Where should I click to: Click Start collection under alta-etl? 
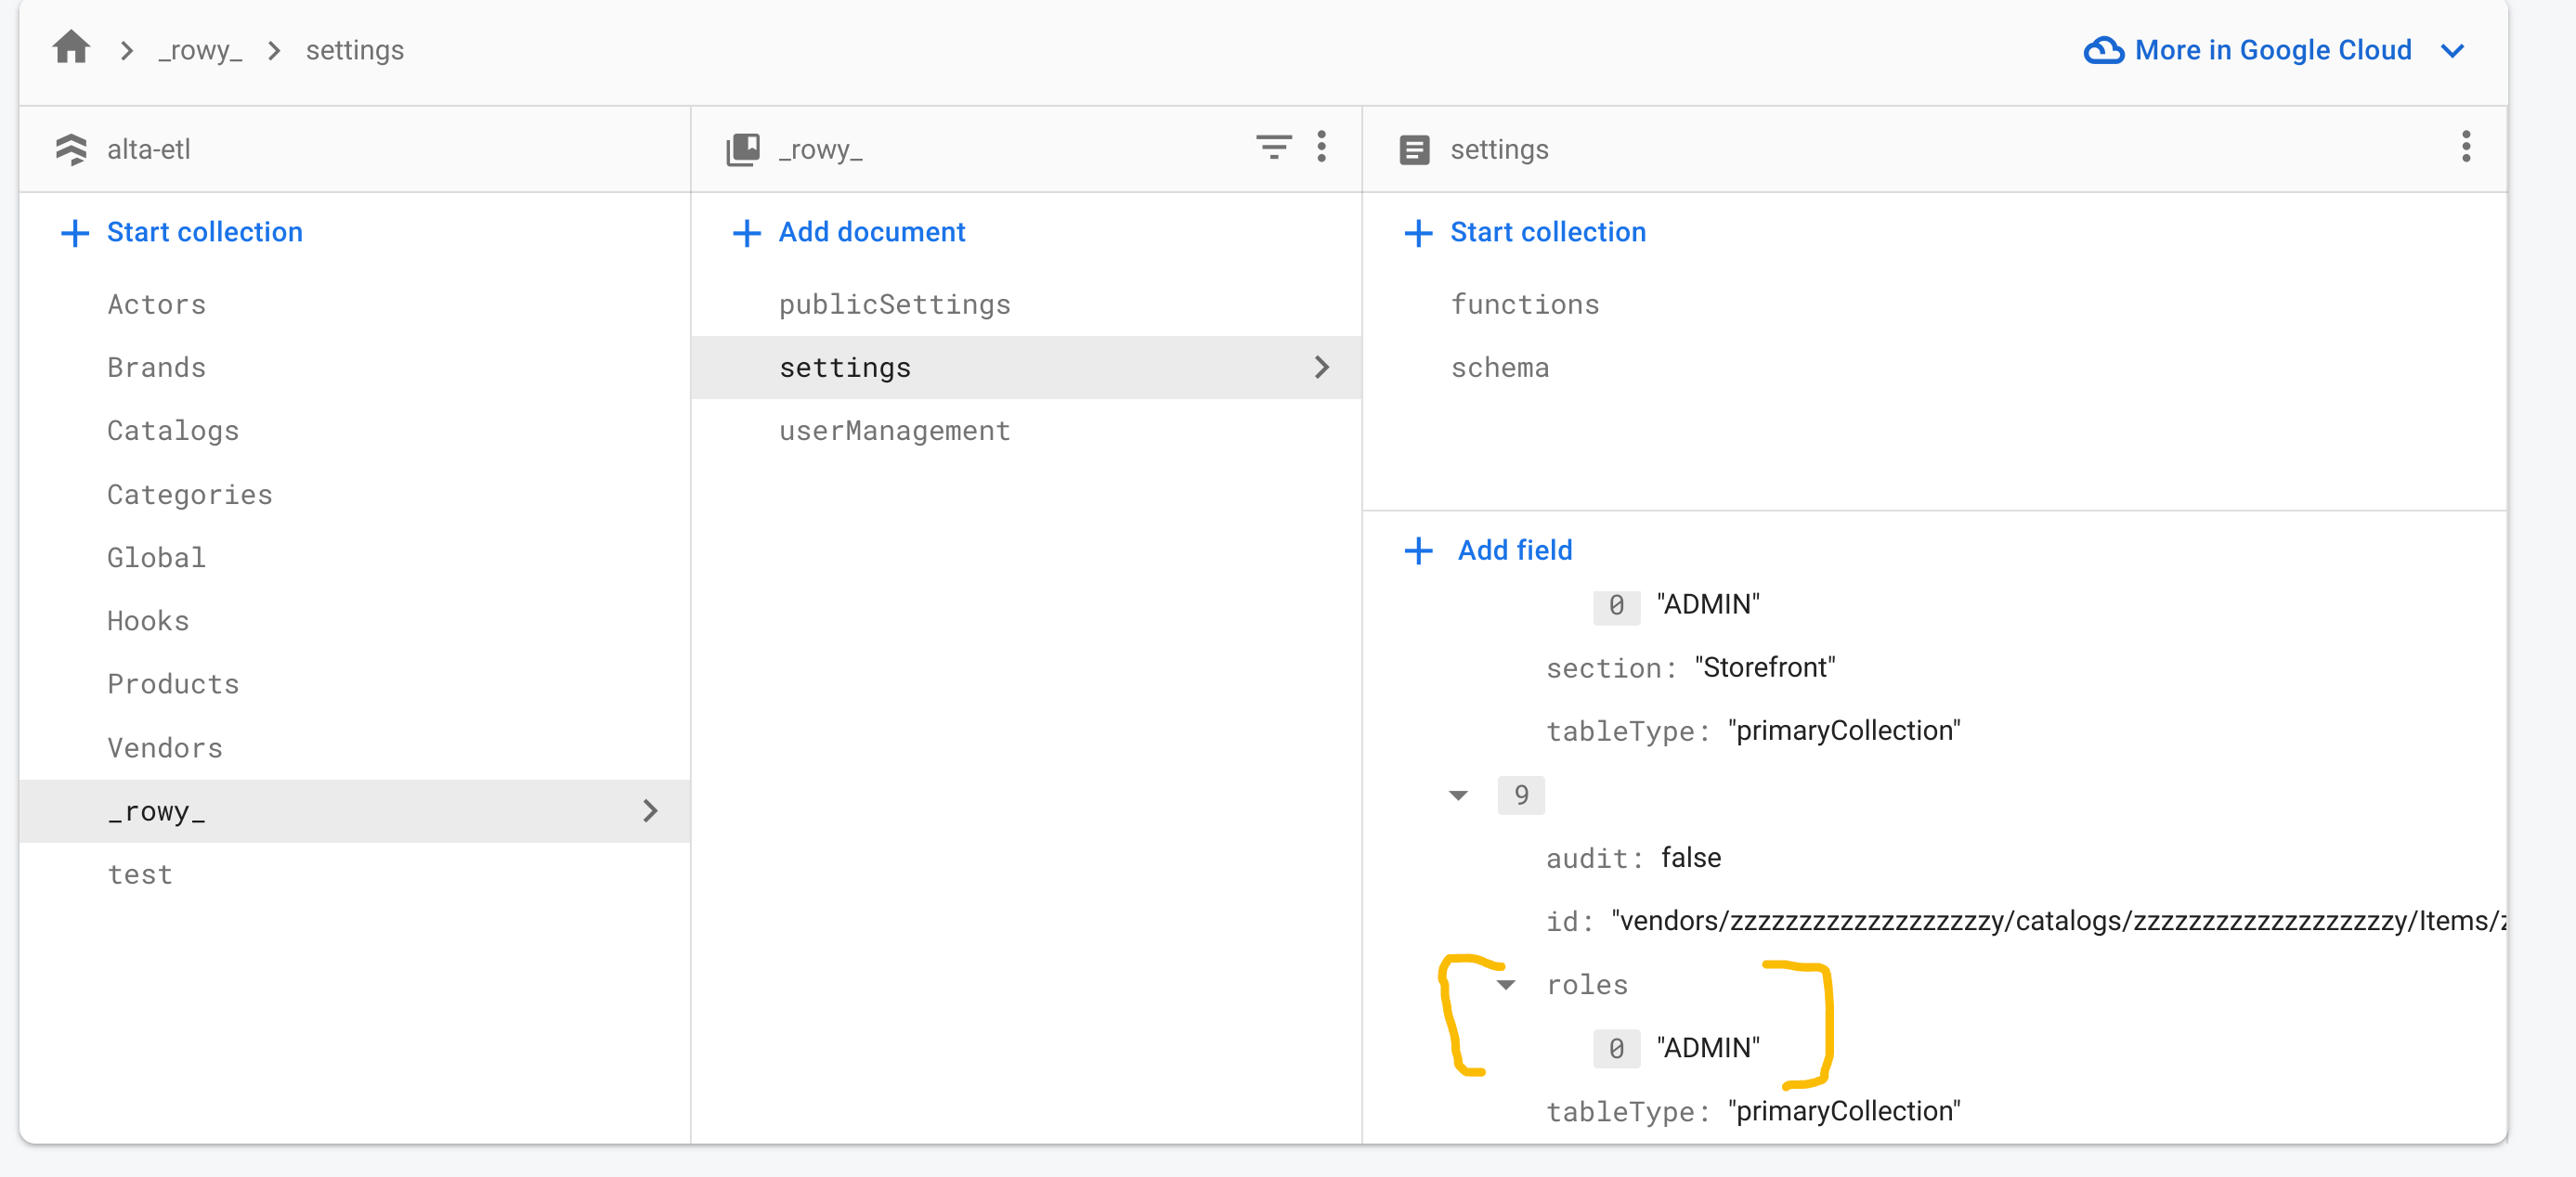(x=204, y=232)
